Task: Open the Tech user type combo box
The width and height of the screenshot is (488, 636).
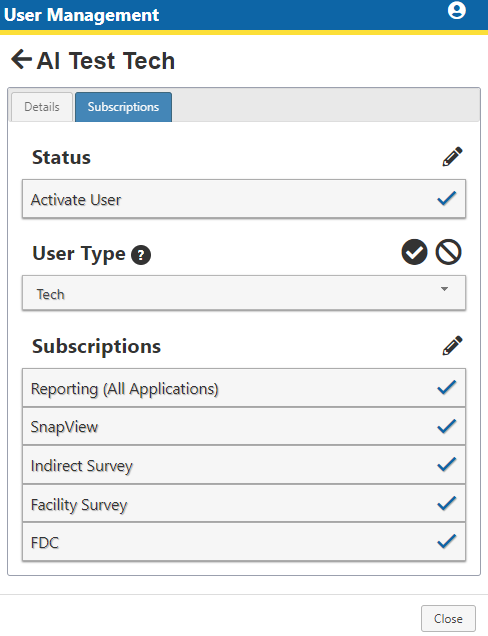Action: 244,293
